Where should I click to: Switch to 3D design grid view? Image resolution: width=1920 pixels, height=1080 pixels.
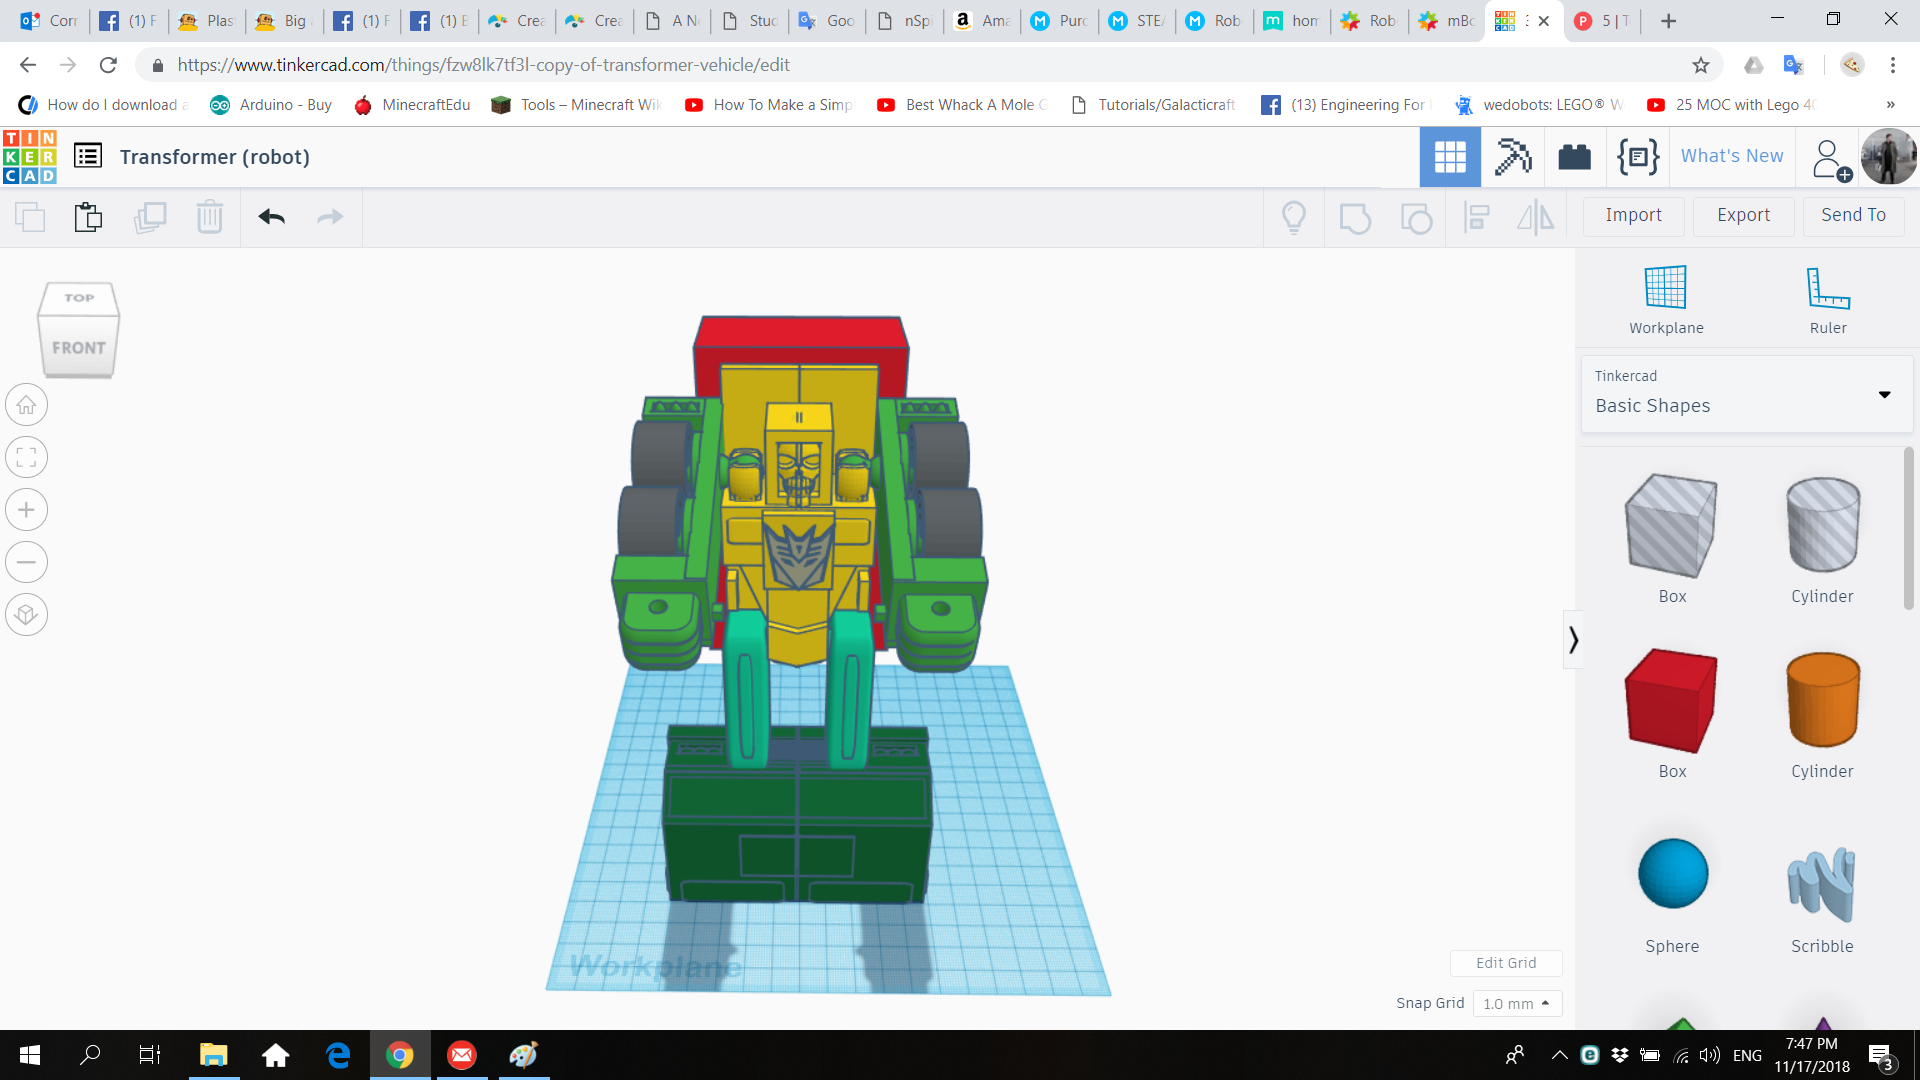pos(1449,157)
